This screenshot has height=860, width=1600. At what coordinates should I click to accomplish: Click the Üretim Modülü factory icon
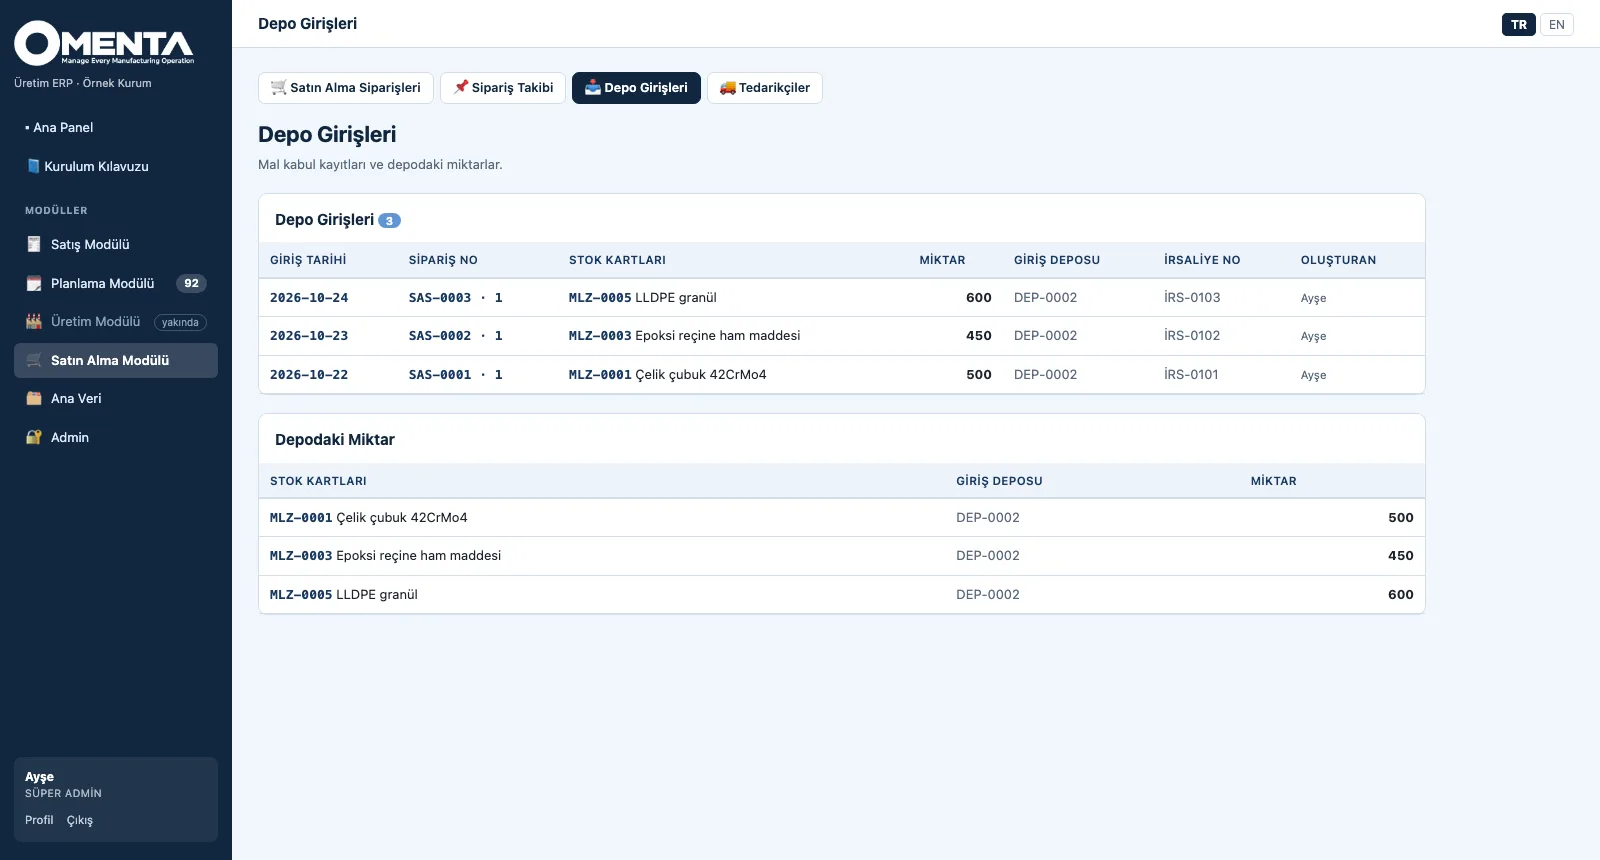[x=34, y=321]
